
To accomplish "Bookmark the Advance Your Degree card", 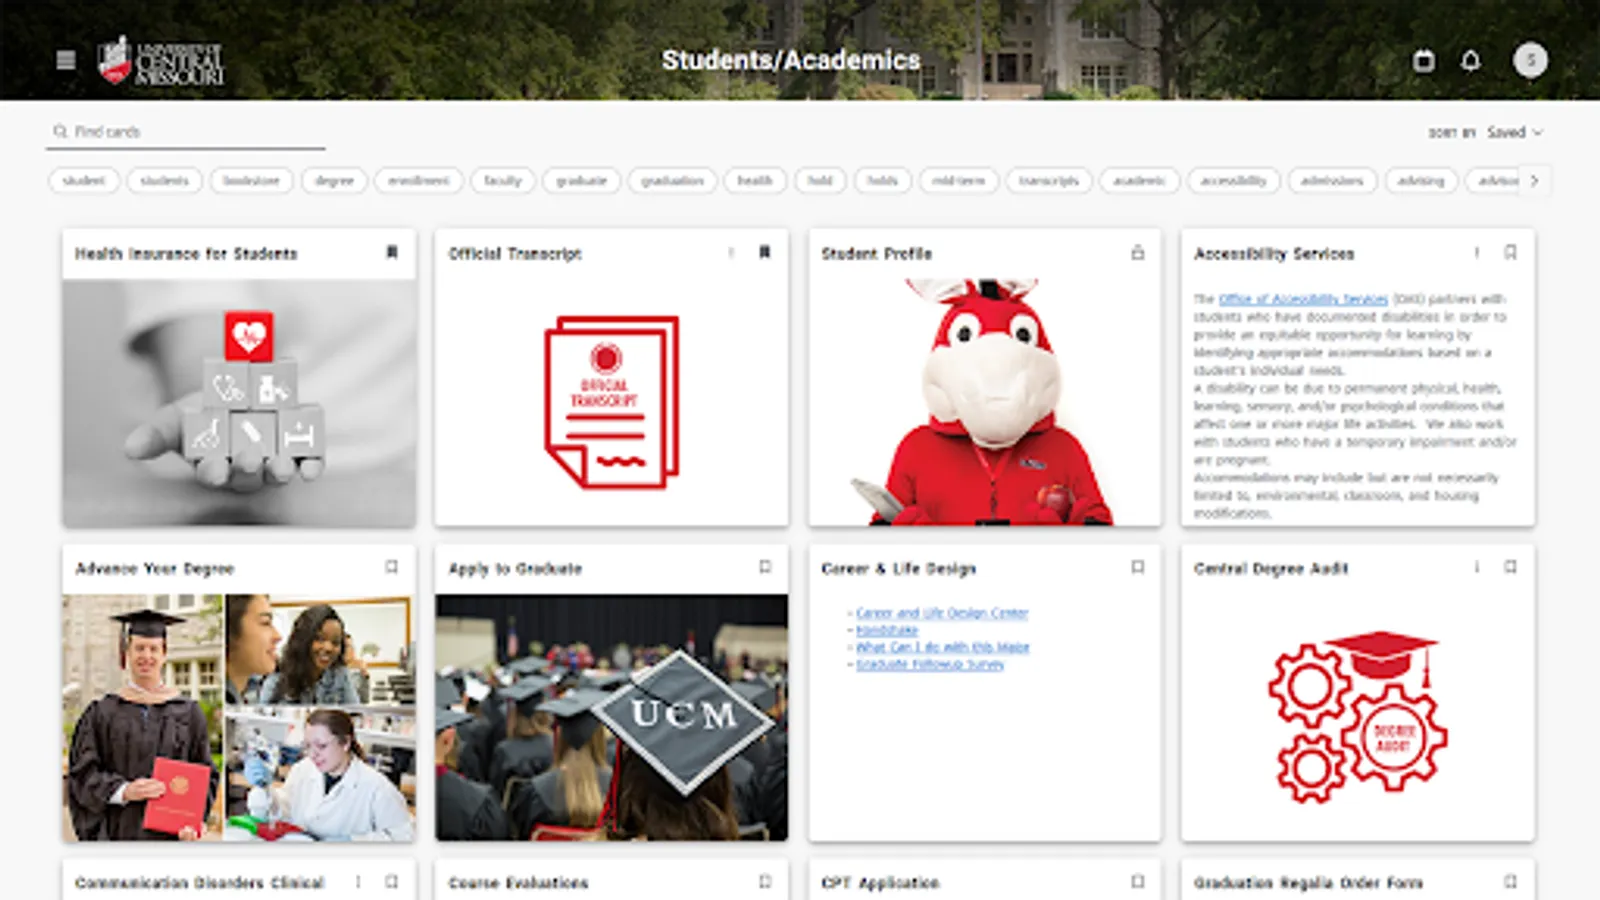I will click(392, 567).
